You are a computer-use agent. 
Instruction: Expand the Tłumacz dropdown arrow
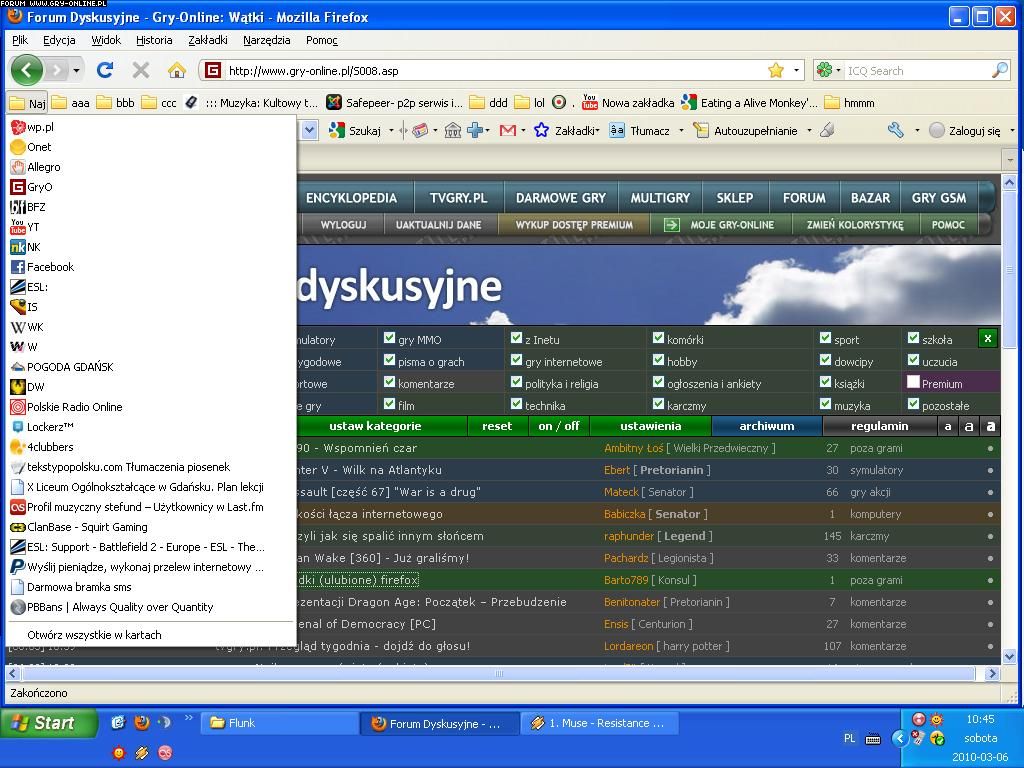tap(681, 131)
